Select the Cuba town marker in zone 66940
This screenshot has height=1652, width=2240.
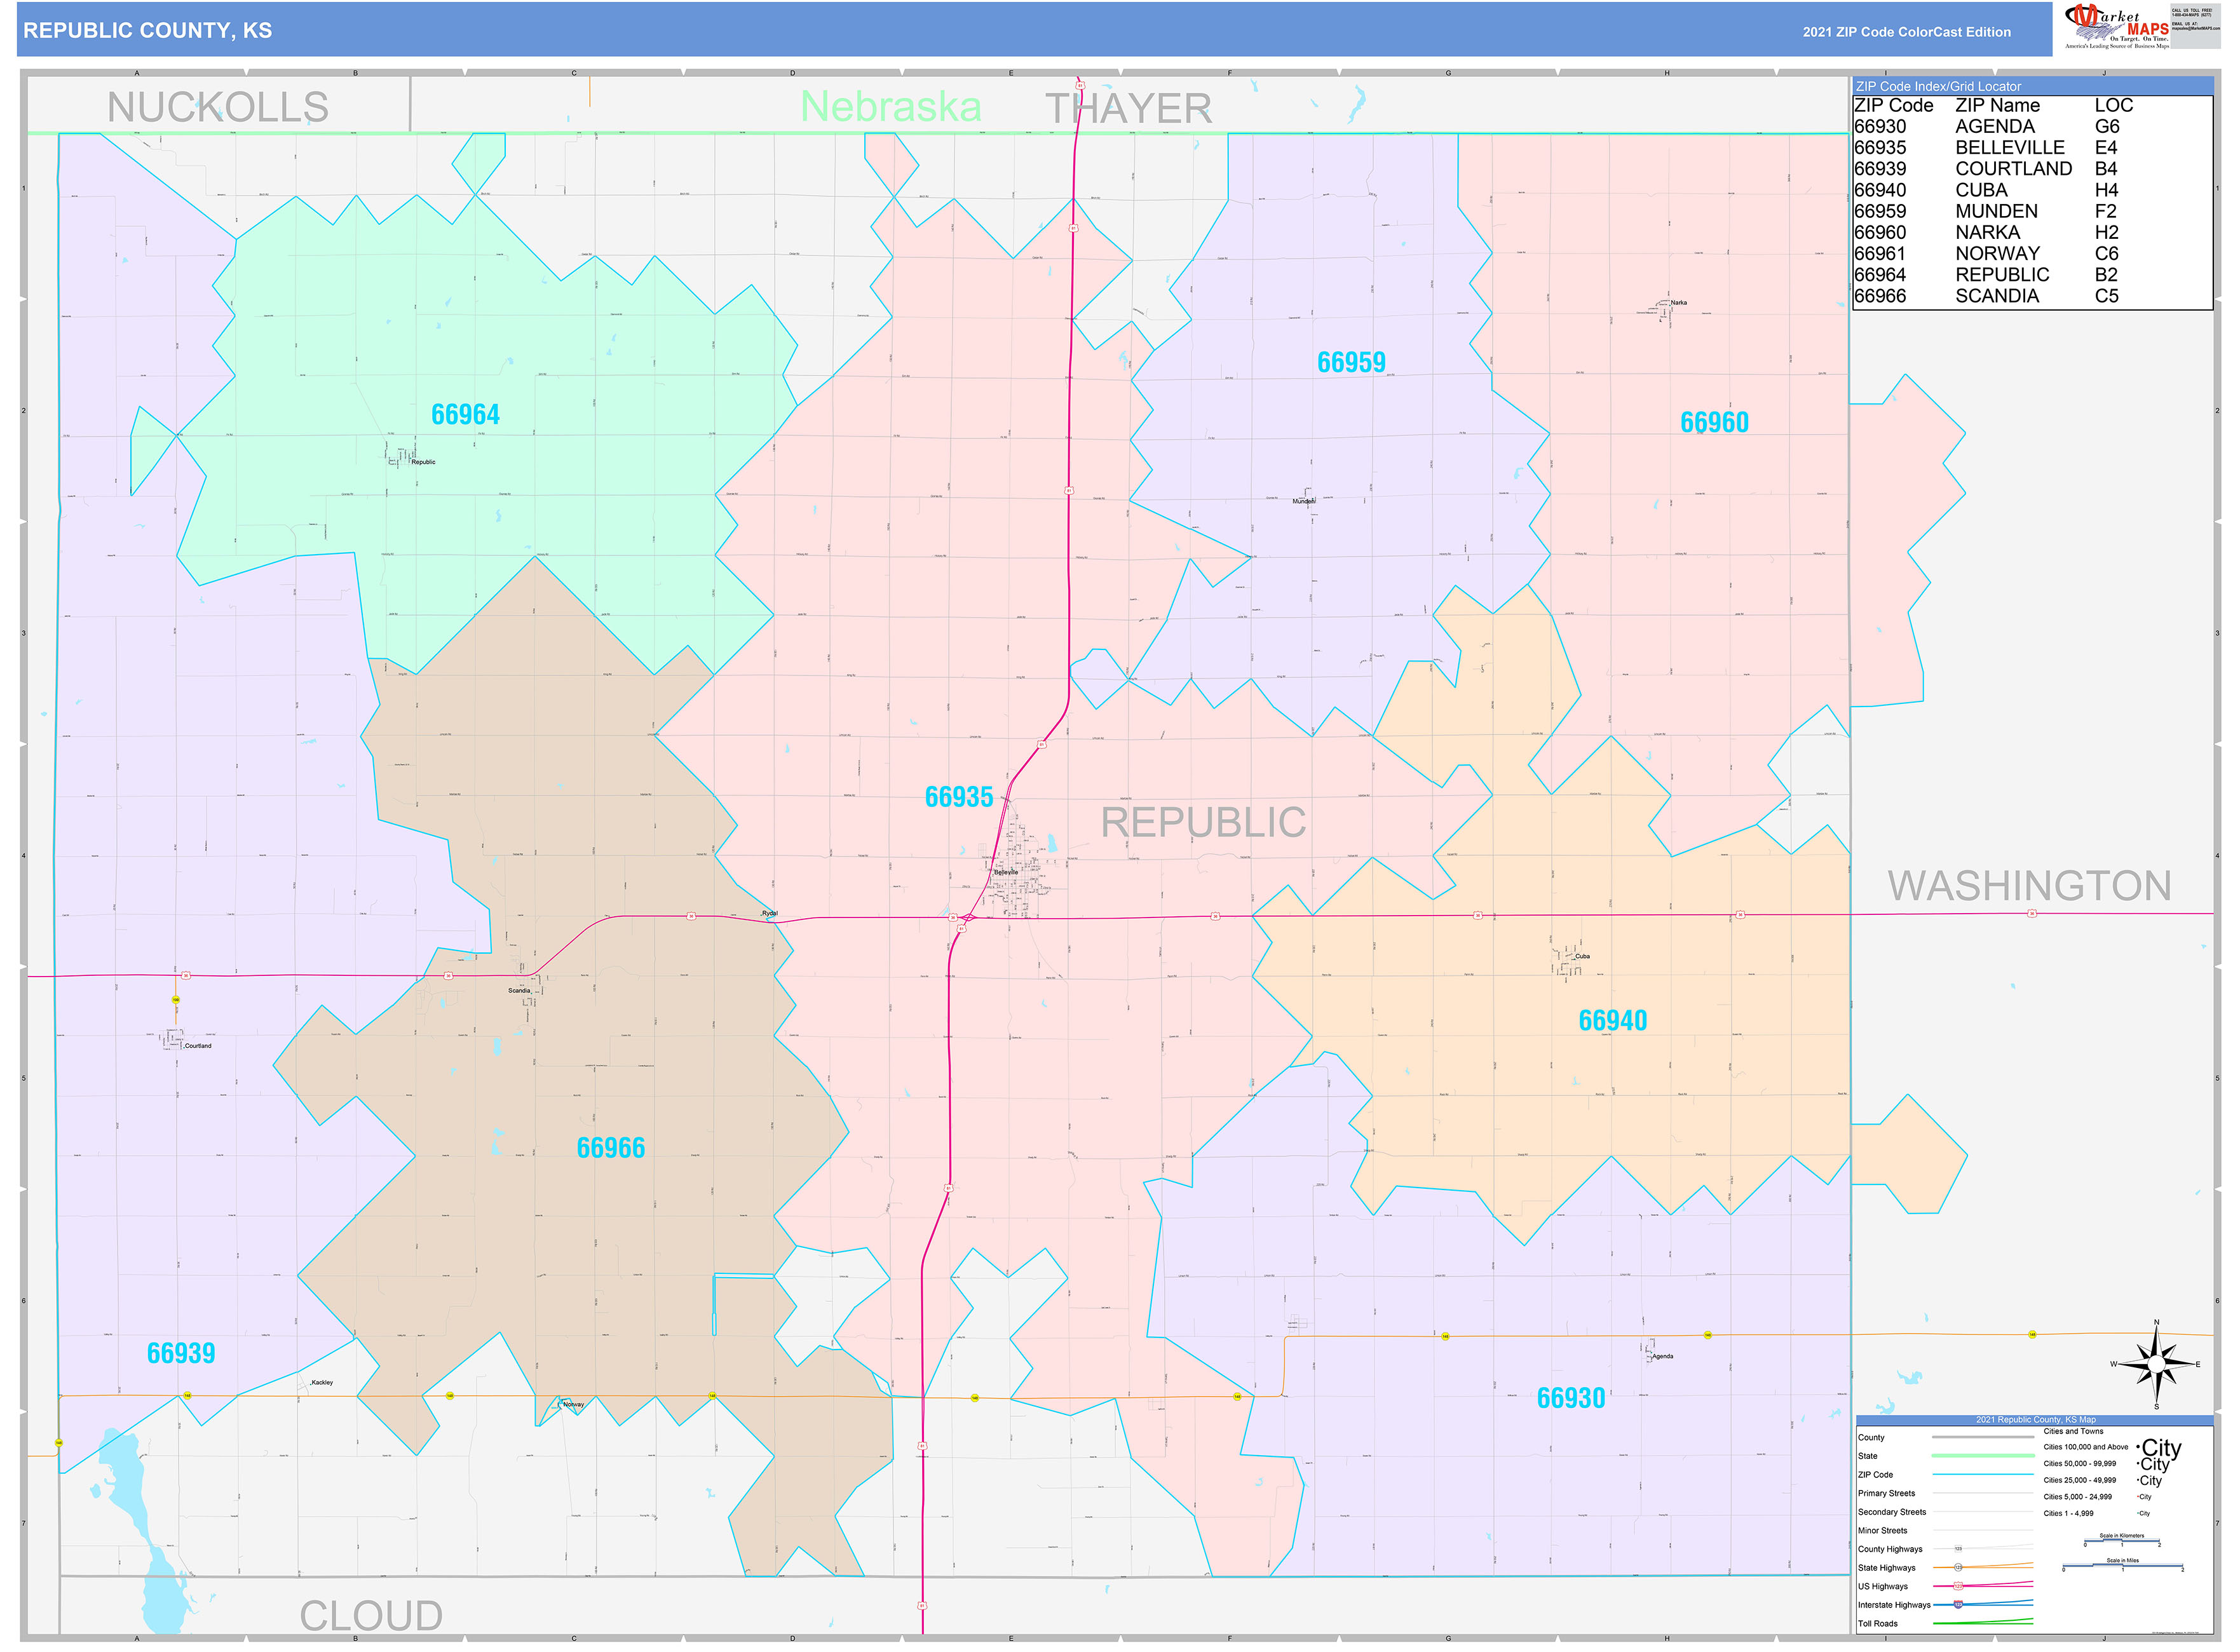coord(1575,958)
